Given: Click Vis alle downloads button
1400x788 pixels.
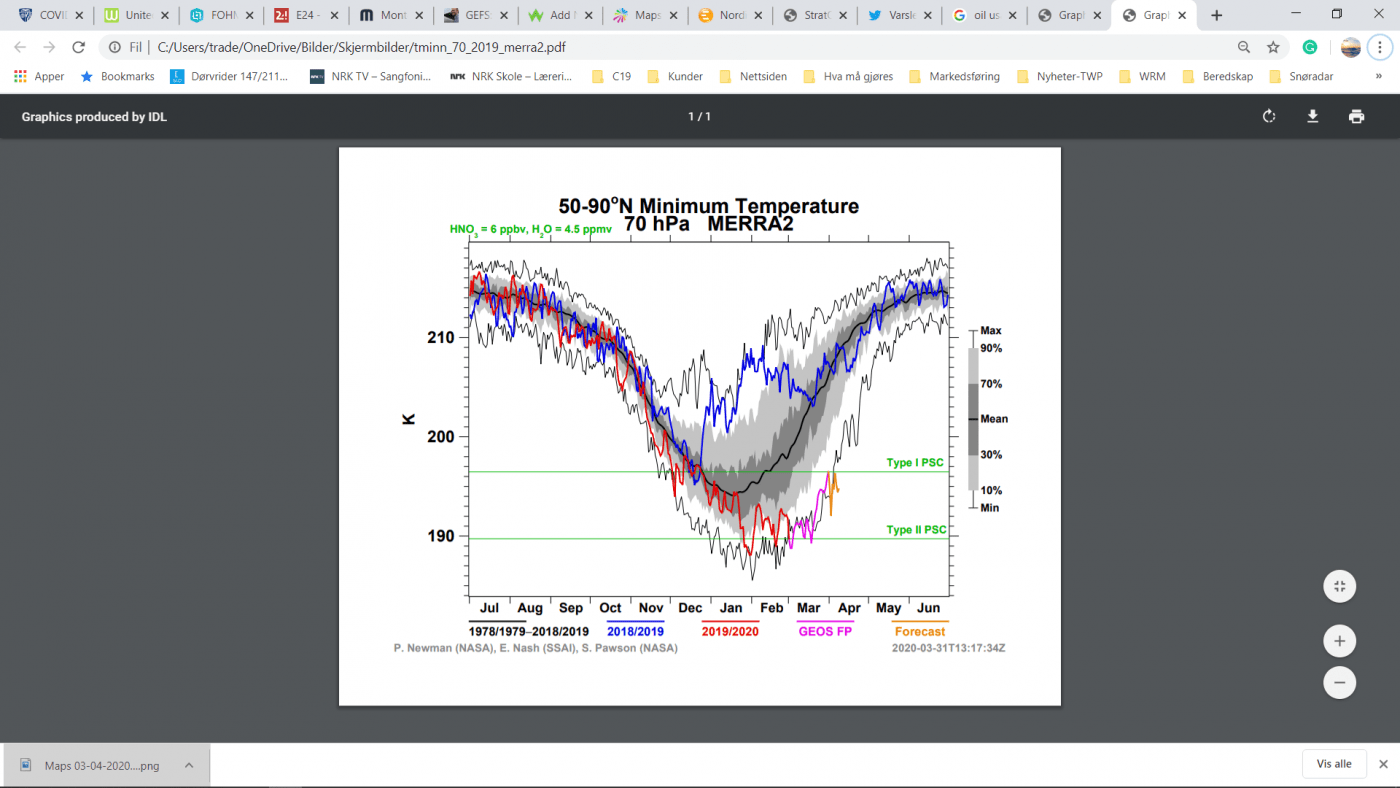Looking at the screenshot, I should 1334,764.
